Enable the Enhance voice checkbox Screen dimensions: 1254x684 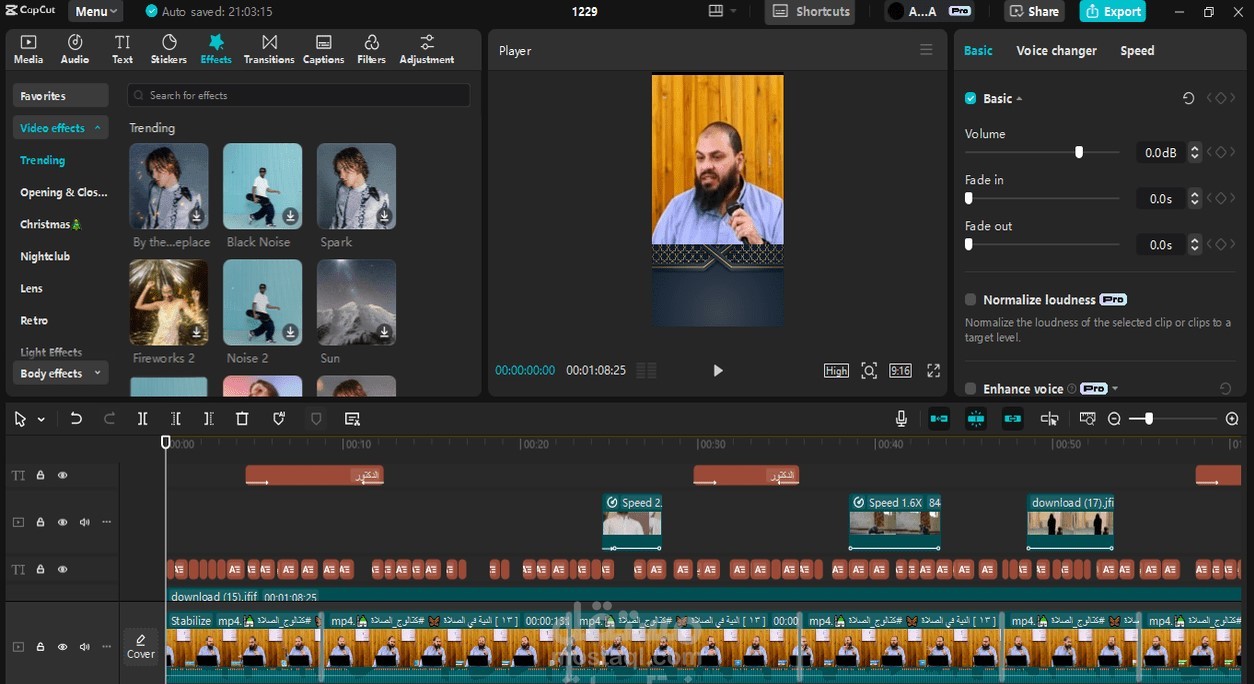[x=970, y=388]
